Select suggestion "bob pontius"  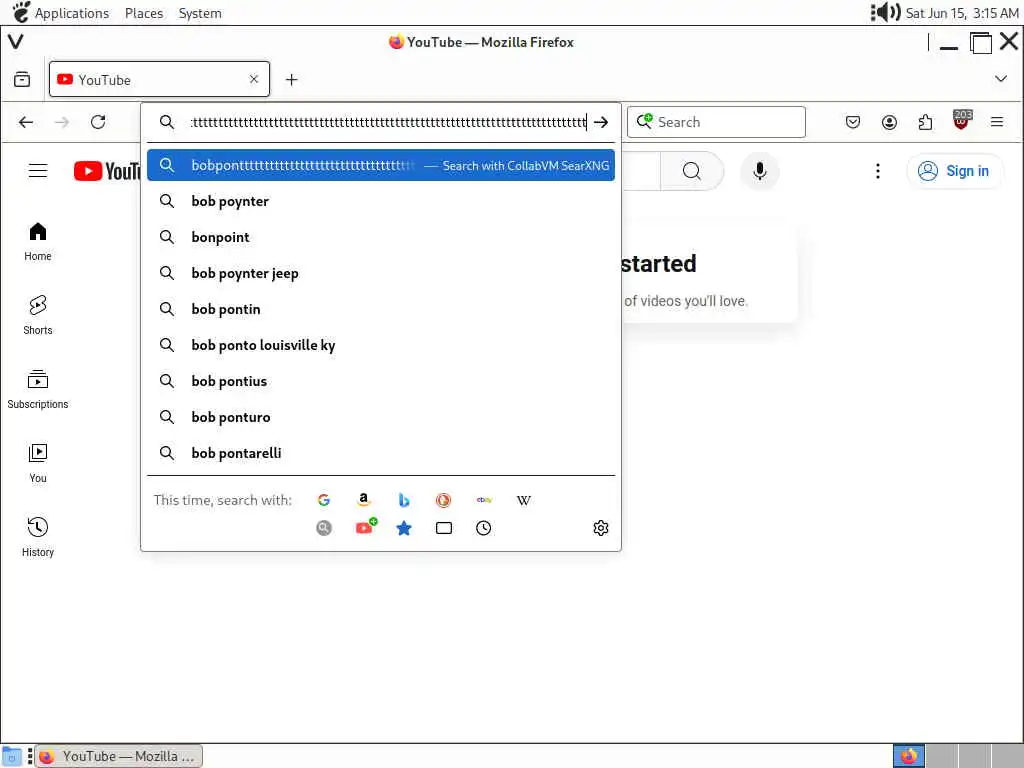click(381, 381)
